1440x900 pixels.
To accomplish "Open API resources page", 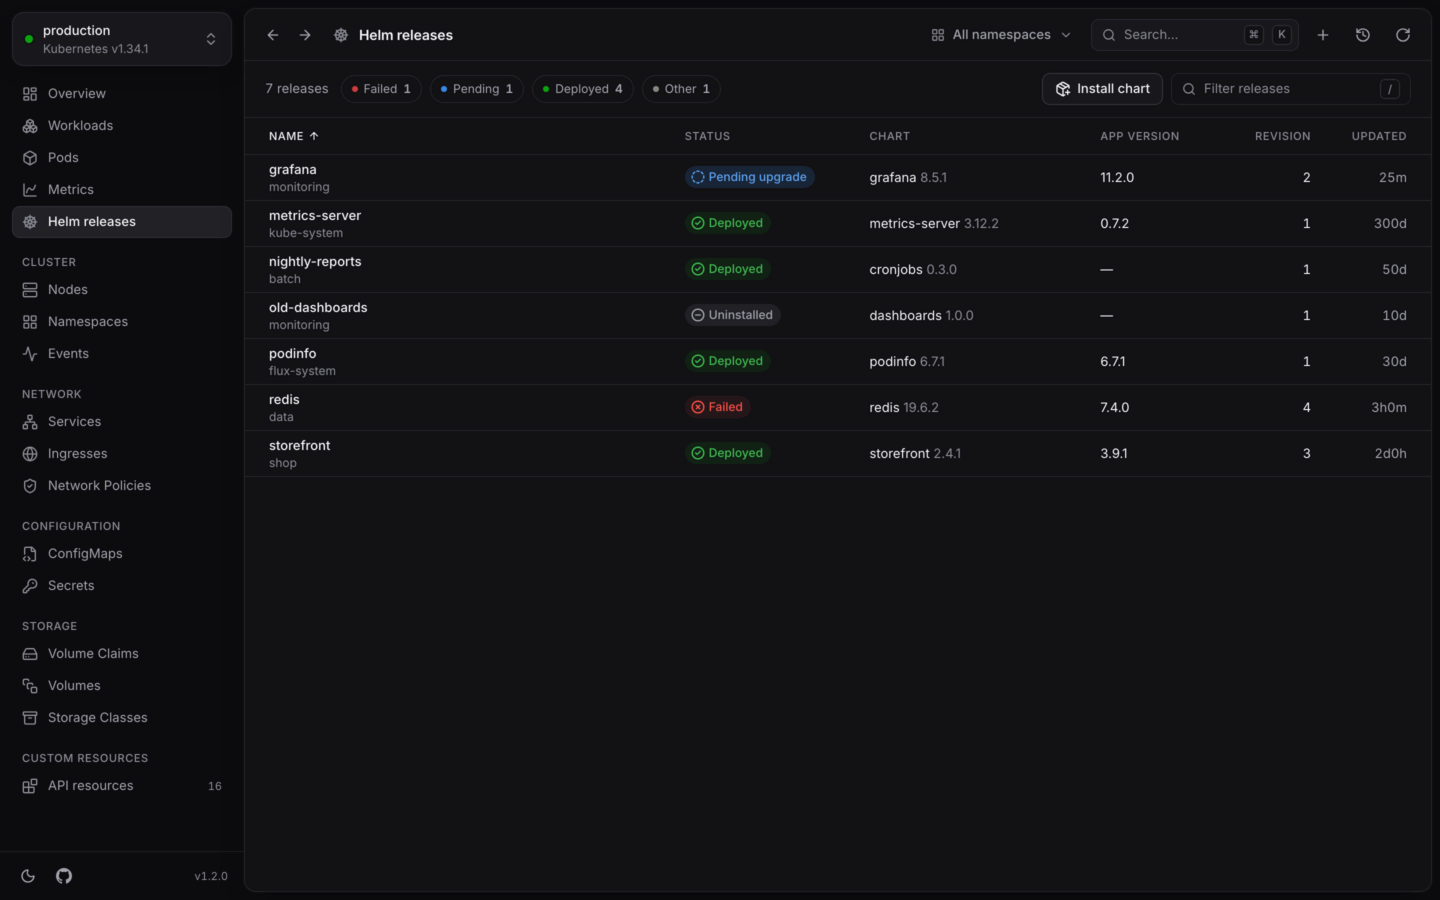I will click(122, 786).
